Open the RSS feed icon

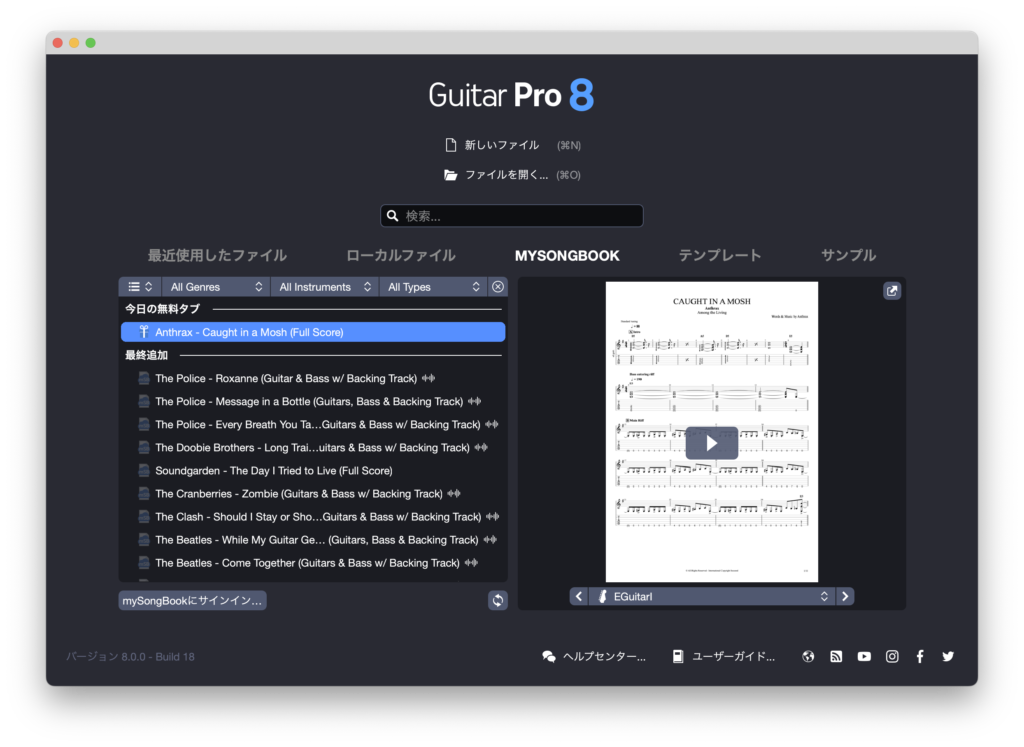click(836, 657)
